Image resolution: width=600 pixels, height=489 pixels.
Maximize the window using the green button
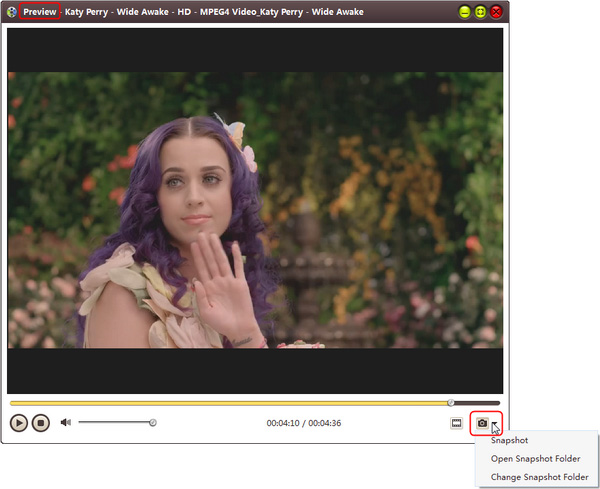[x=480, y=12]
